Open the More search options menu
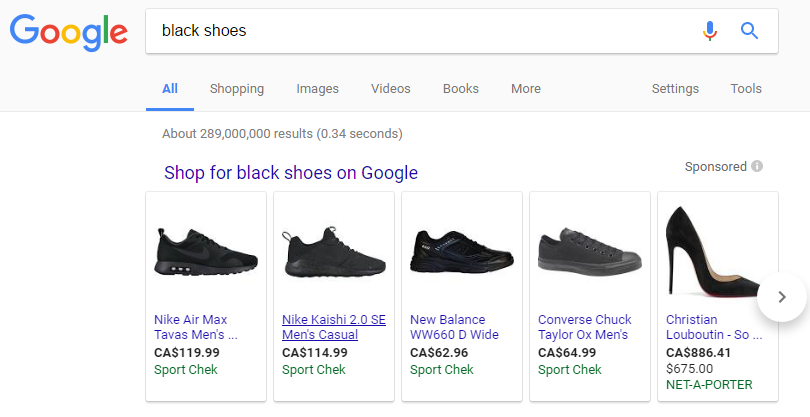810x417 pixels. click(x=525, y=89)
